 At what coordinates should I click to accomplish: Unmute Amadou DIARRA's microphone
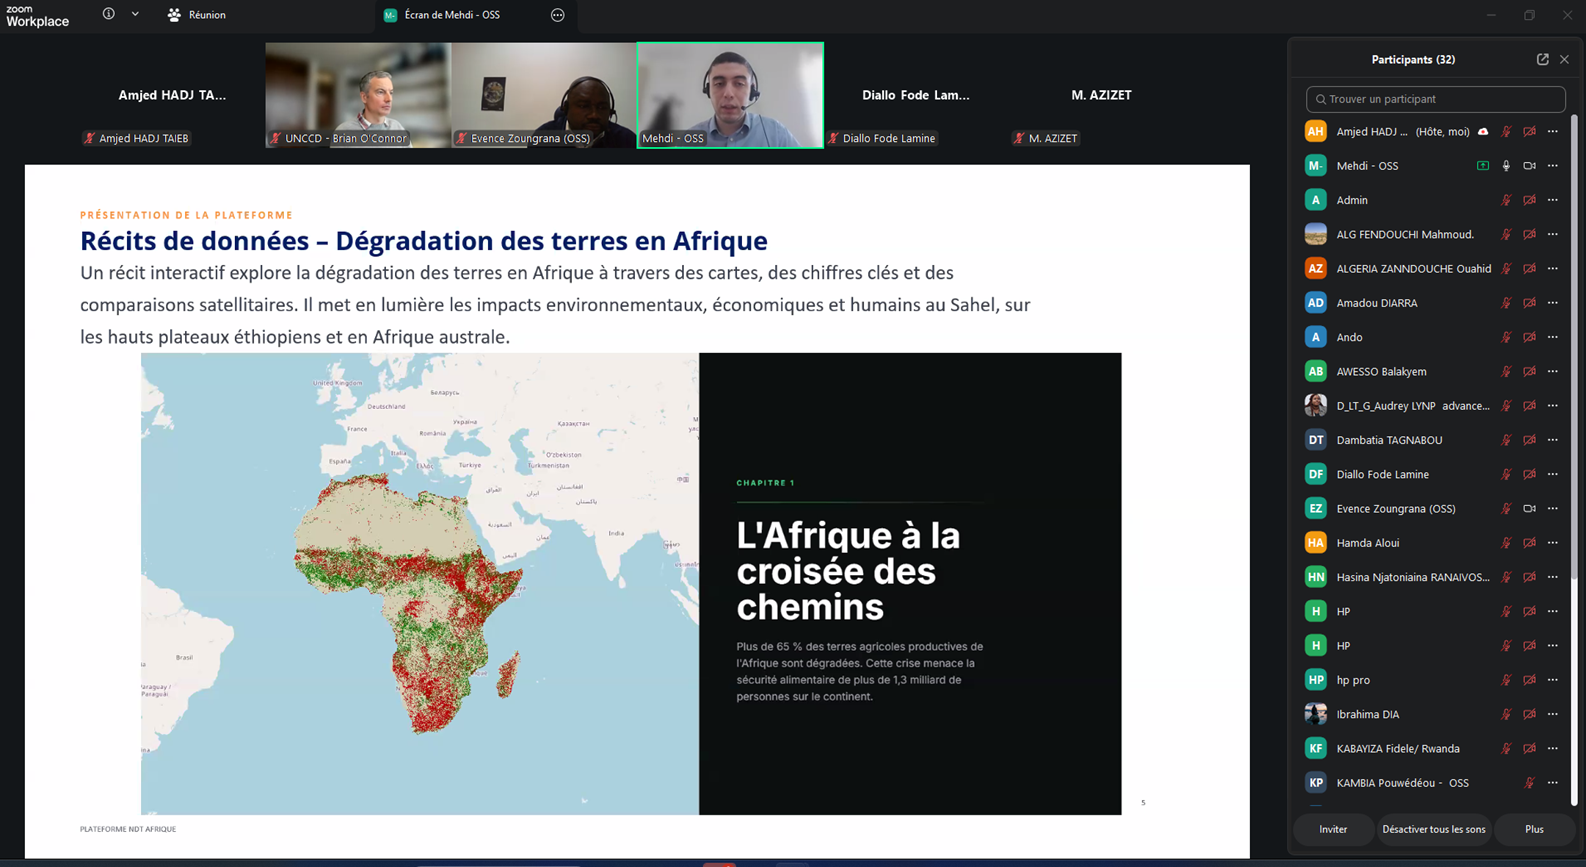tap(1506, 303)
